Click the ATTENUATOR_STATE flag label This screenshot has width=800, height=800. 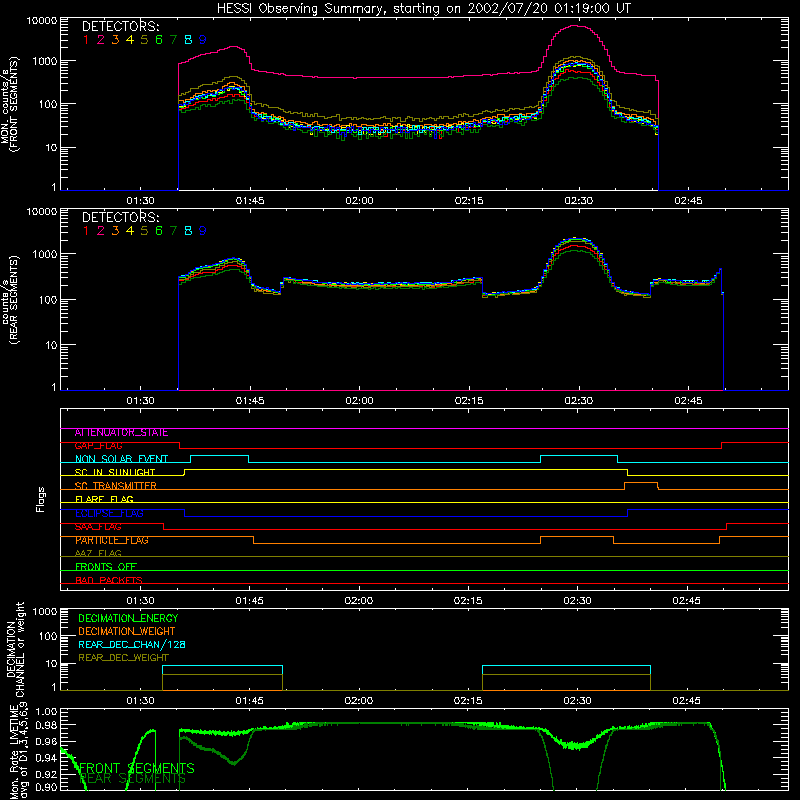(x=121, y=433)
